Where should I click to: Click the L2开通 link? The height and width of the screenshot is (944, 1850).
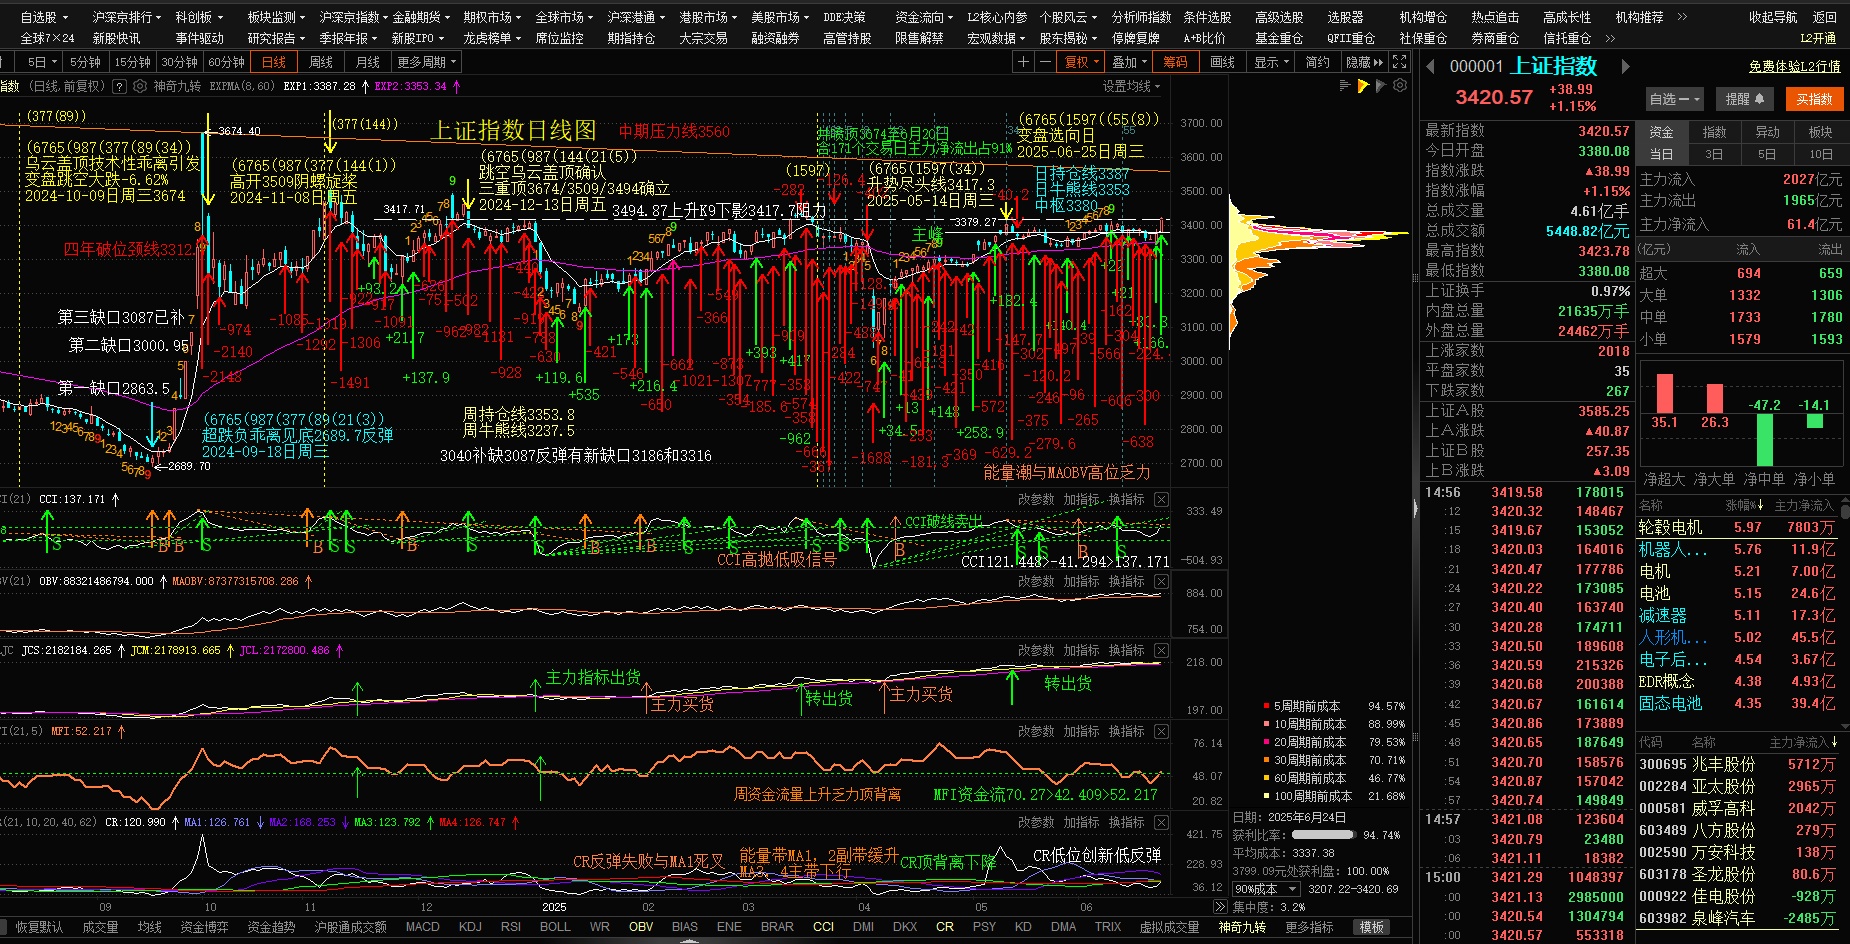coord(1818,38)
